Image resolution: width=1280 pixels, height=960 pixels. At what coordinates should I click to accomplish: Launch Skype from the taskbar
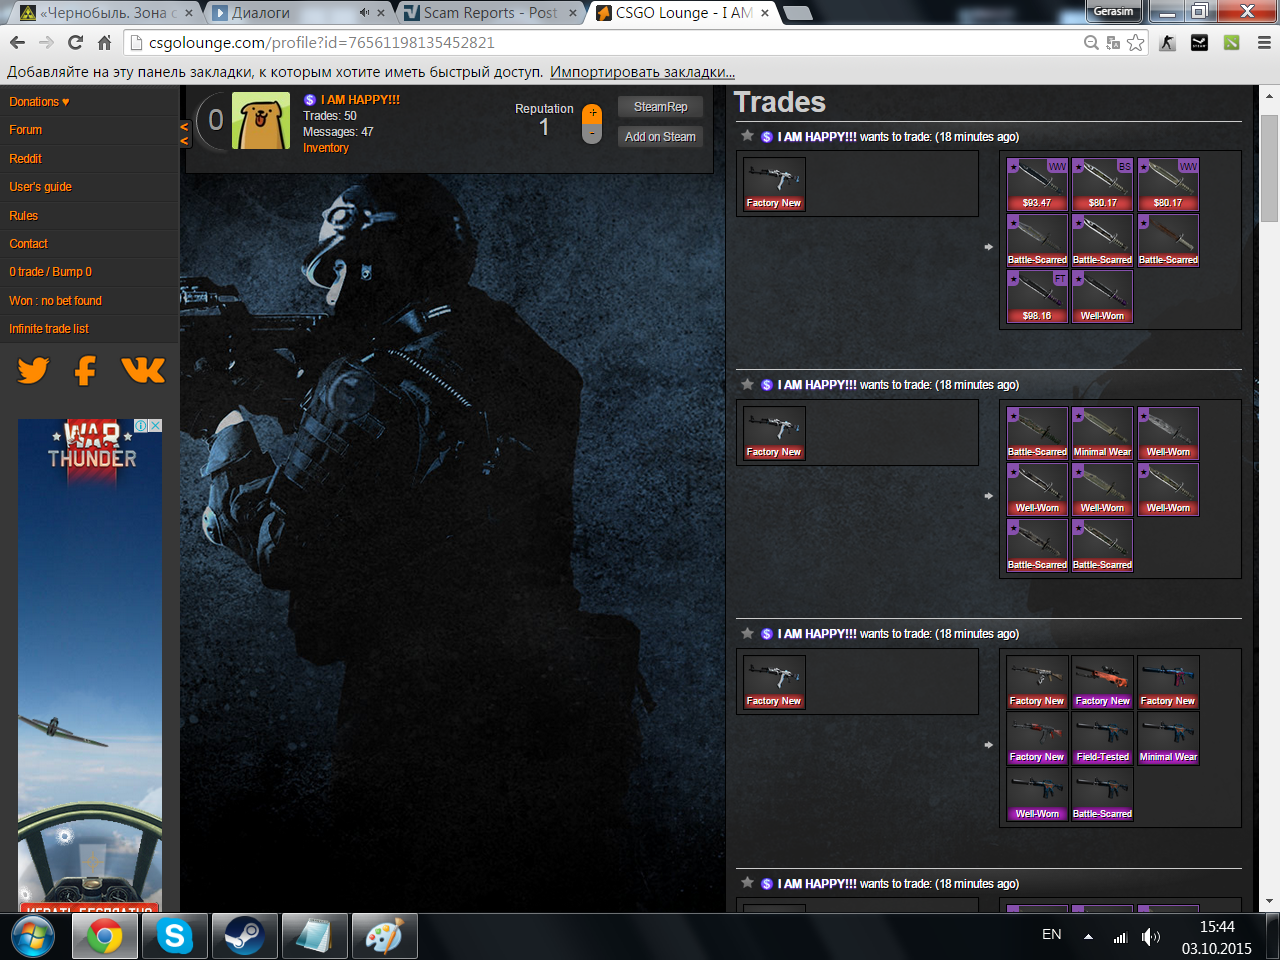tap(174, 936)
